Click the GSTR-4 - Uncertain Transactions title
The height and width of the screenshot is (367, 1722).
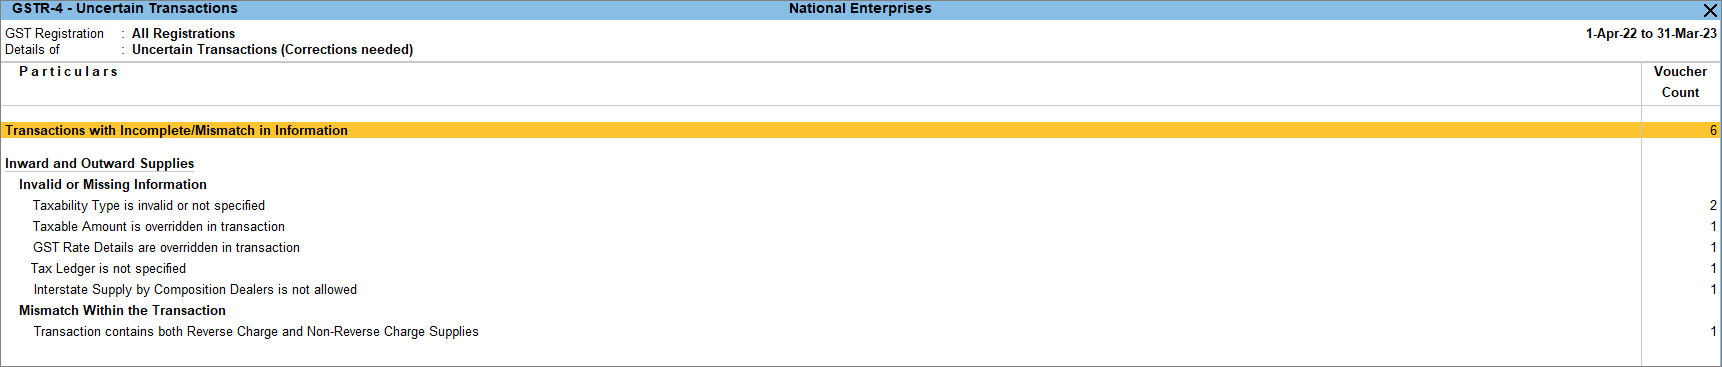click(x=125, y=8)
